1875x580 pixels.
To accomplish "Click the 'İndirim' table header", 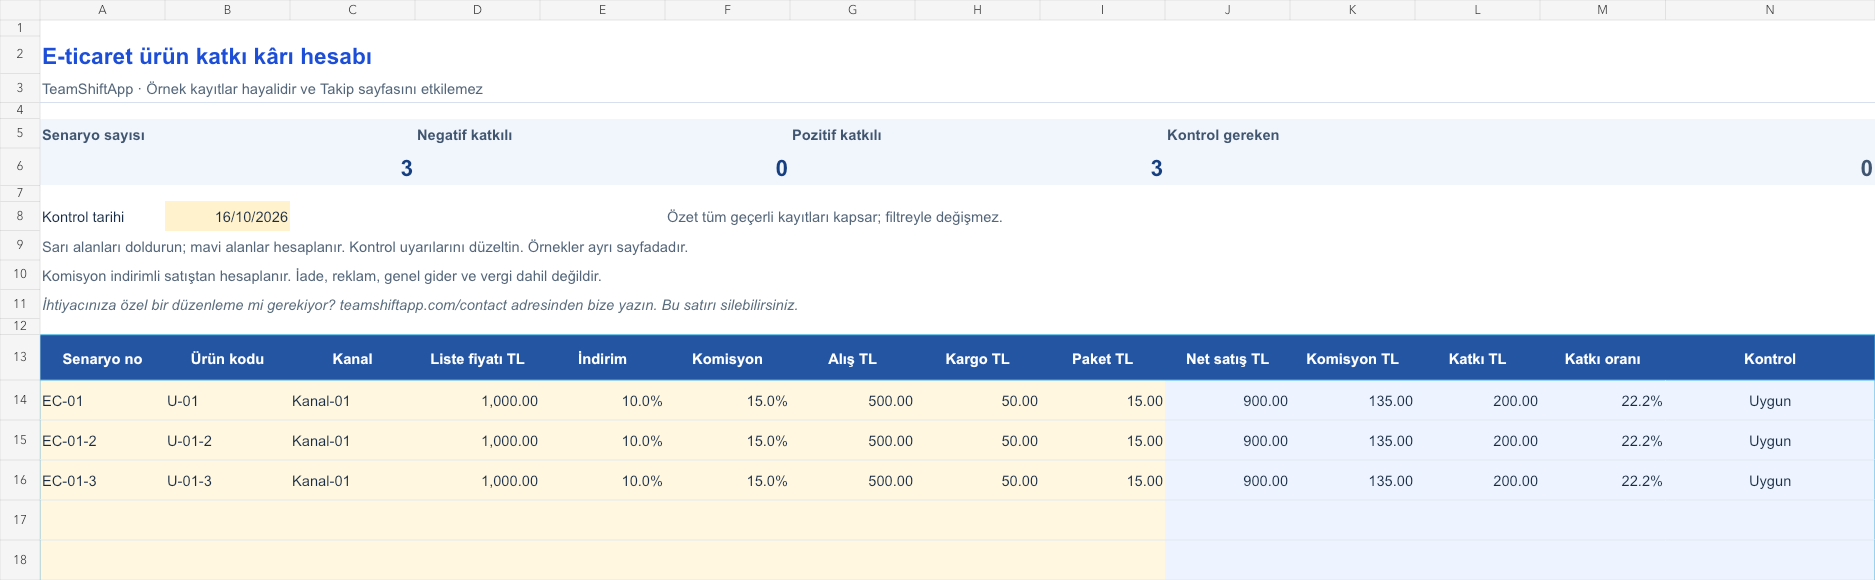I will click(x=602, y=359).
